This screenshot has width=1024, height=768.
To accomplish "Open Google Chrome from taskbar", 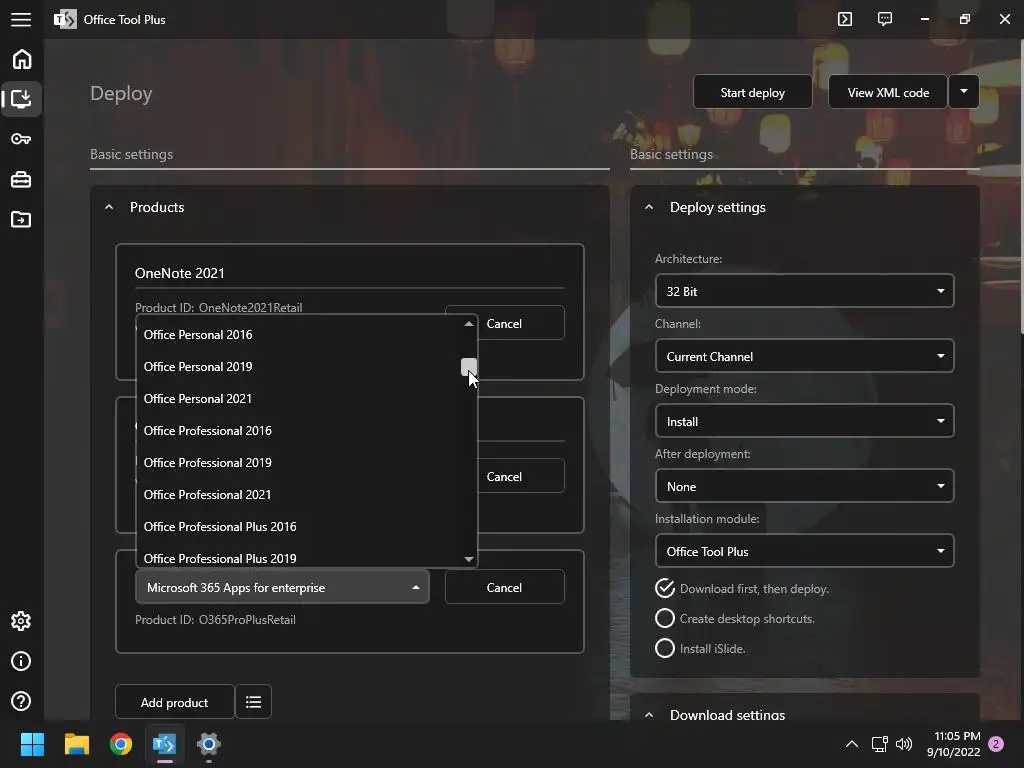I will click(121, 744).
